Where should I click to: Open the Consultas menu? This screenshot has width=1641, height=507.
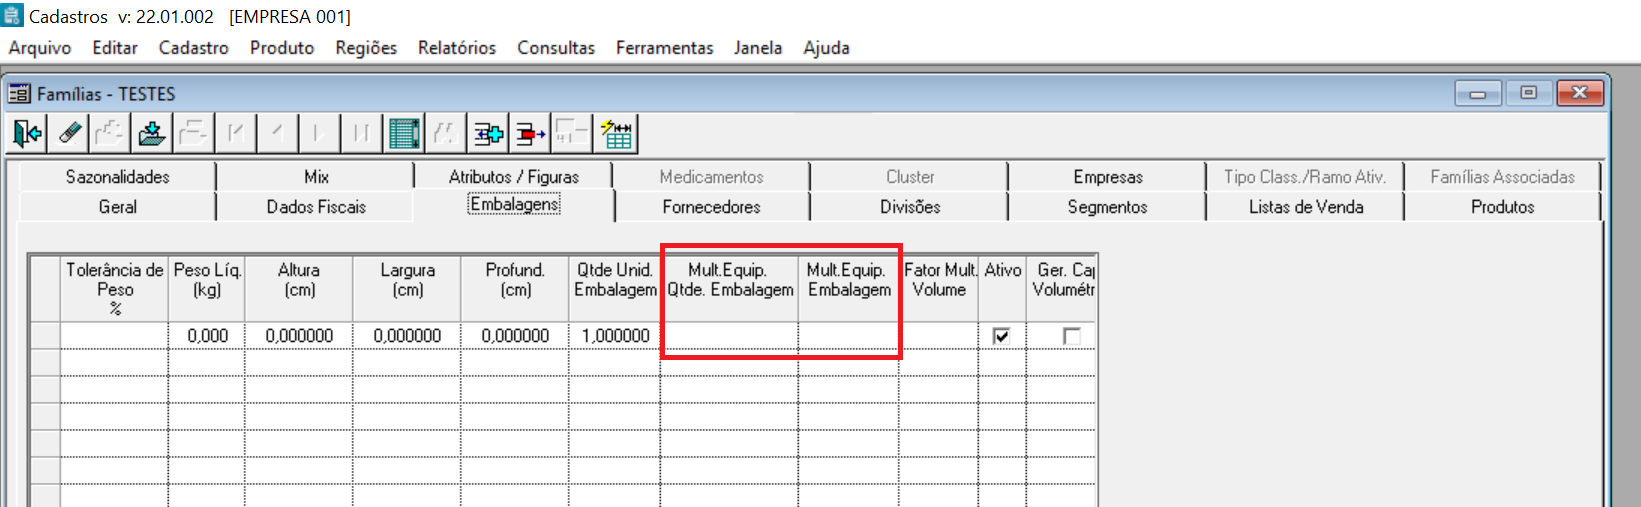click(556, 48)
